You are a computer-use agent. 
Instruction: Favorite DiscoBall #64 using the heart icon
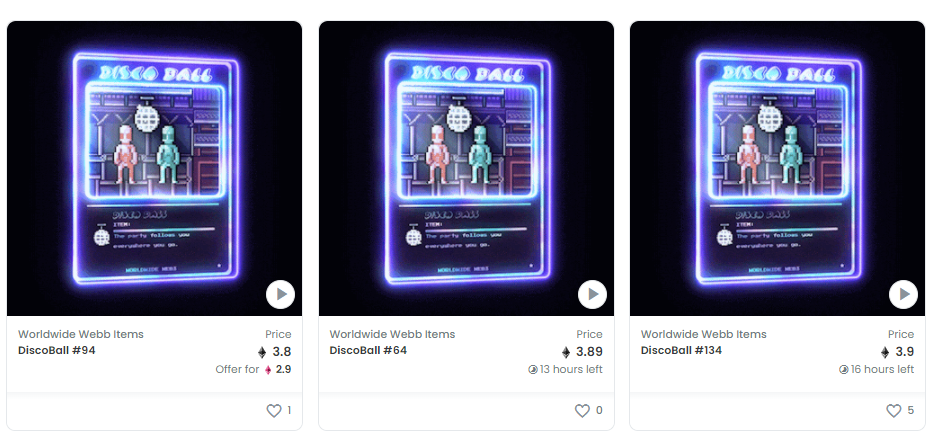[582, 411]
